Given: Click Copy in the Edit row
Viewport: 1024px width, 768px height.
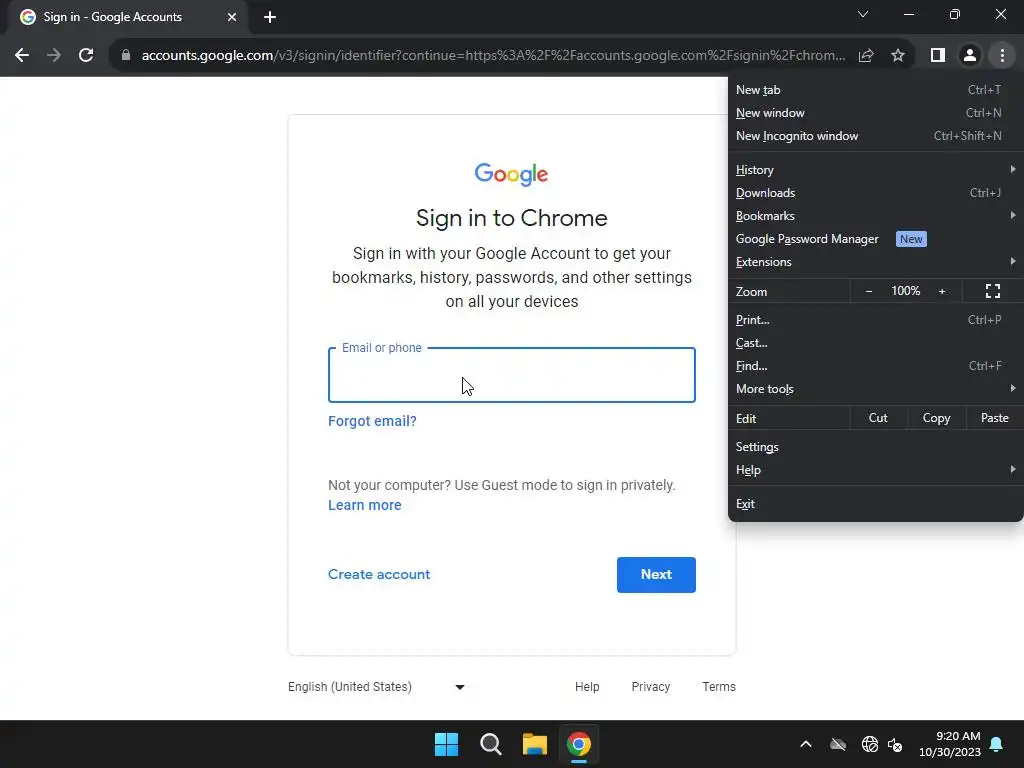Looking at the screenshot, I should point(936,418).
